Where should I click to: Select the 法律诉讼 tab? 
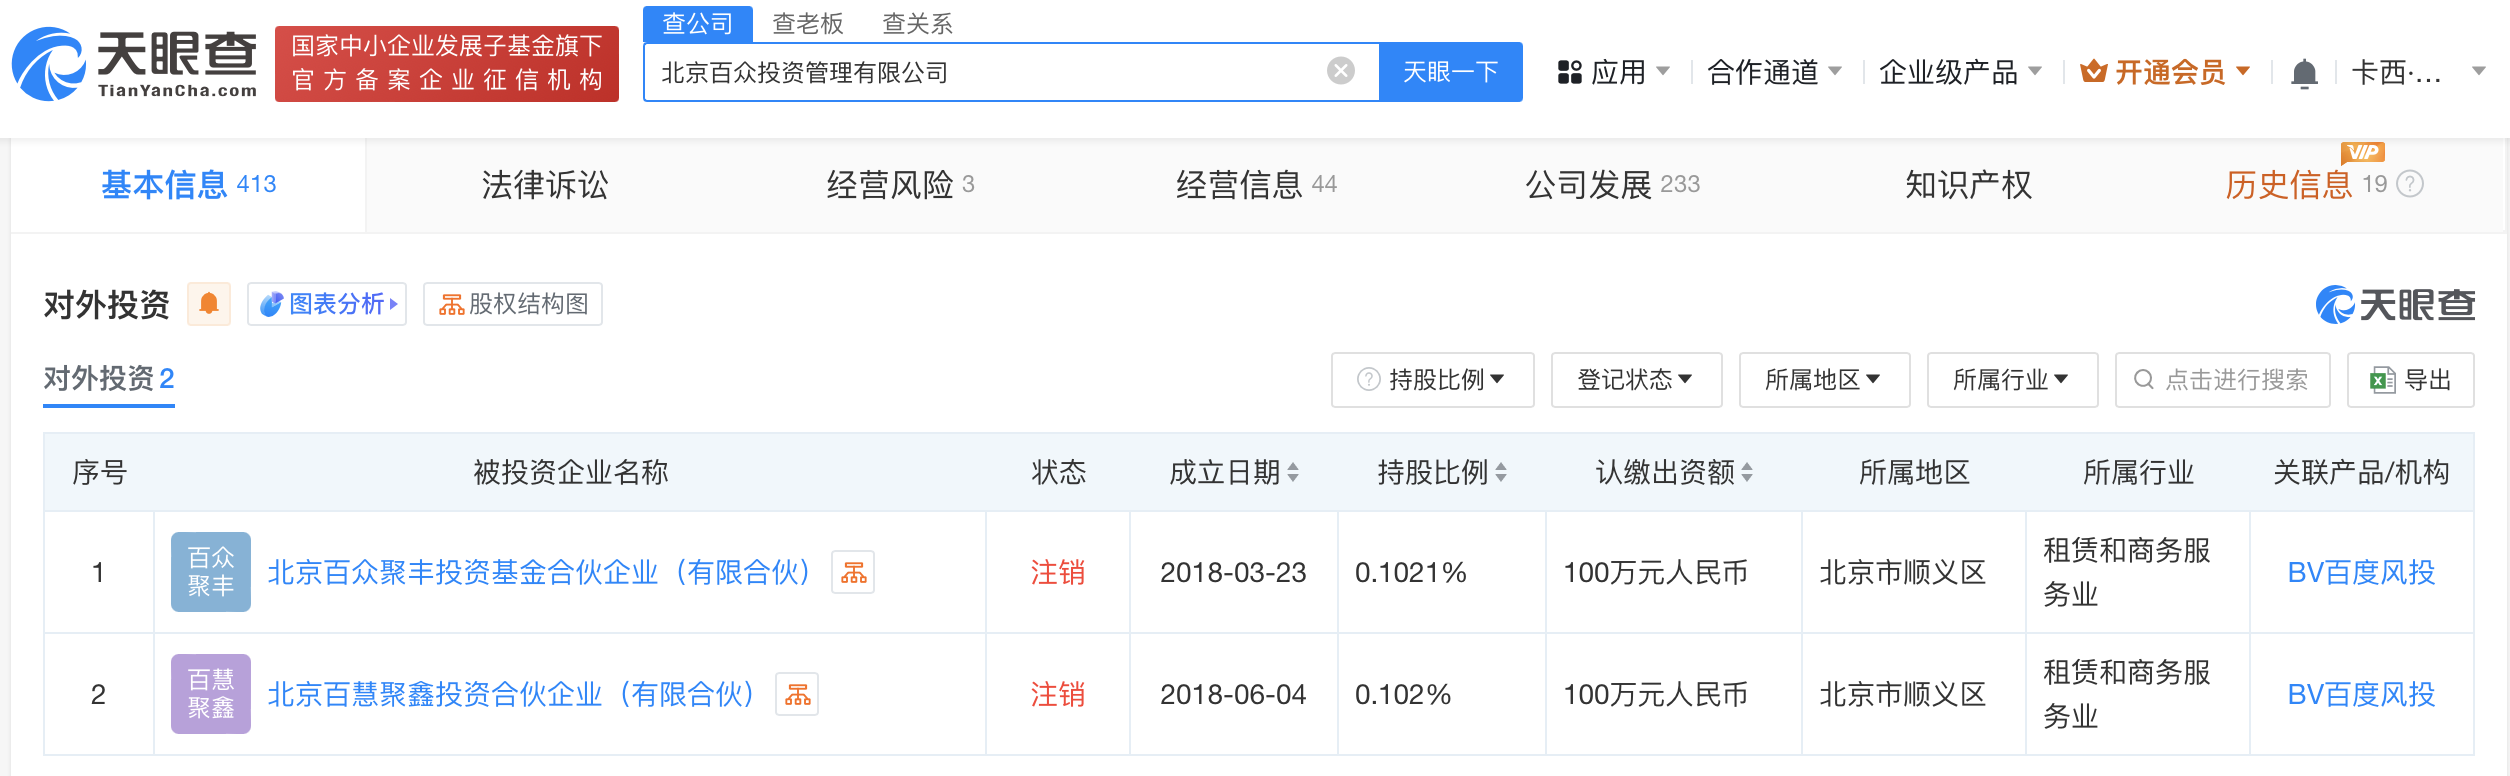[545, 185]
